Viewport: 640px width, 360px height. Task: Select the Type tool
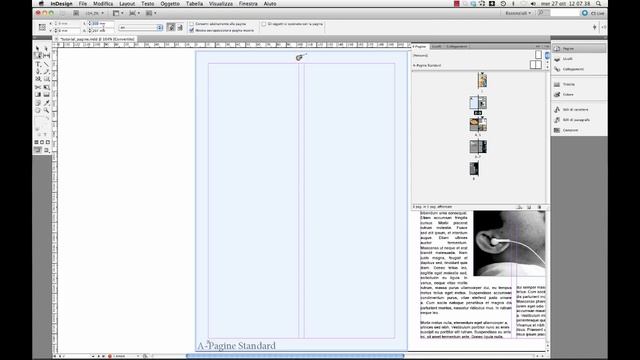point(38,64)
